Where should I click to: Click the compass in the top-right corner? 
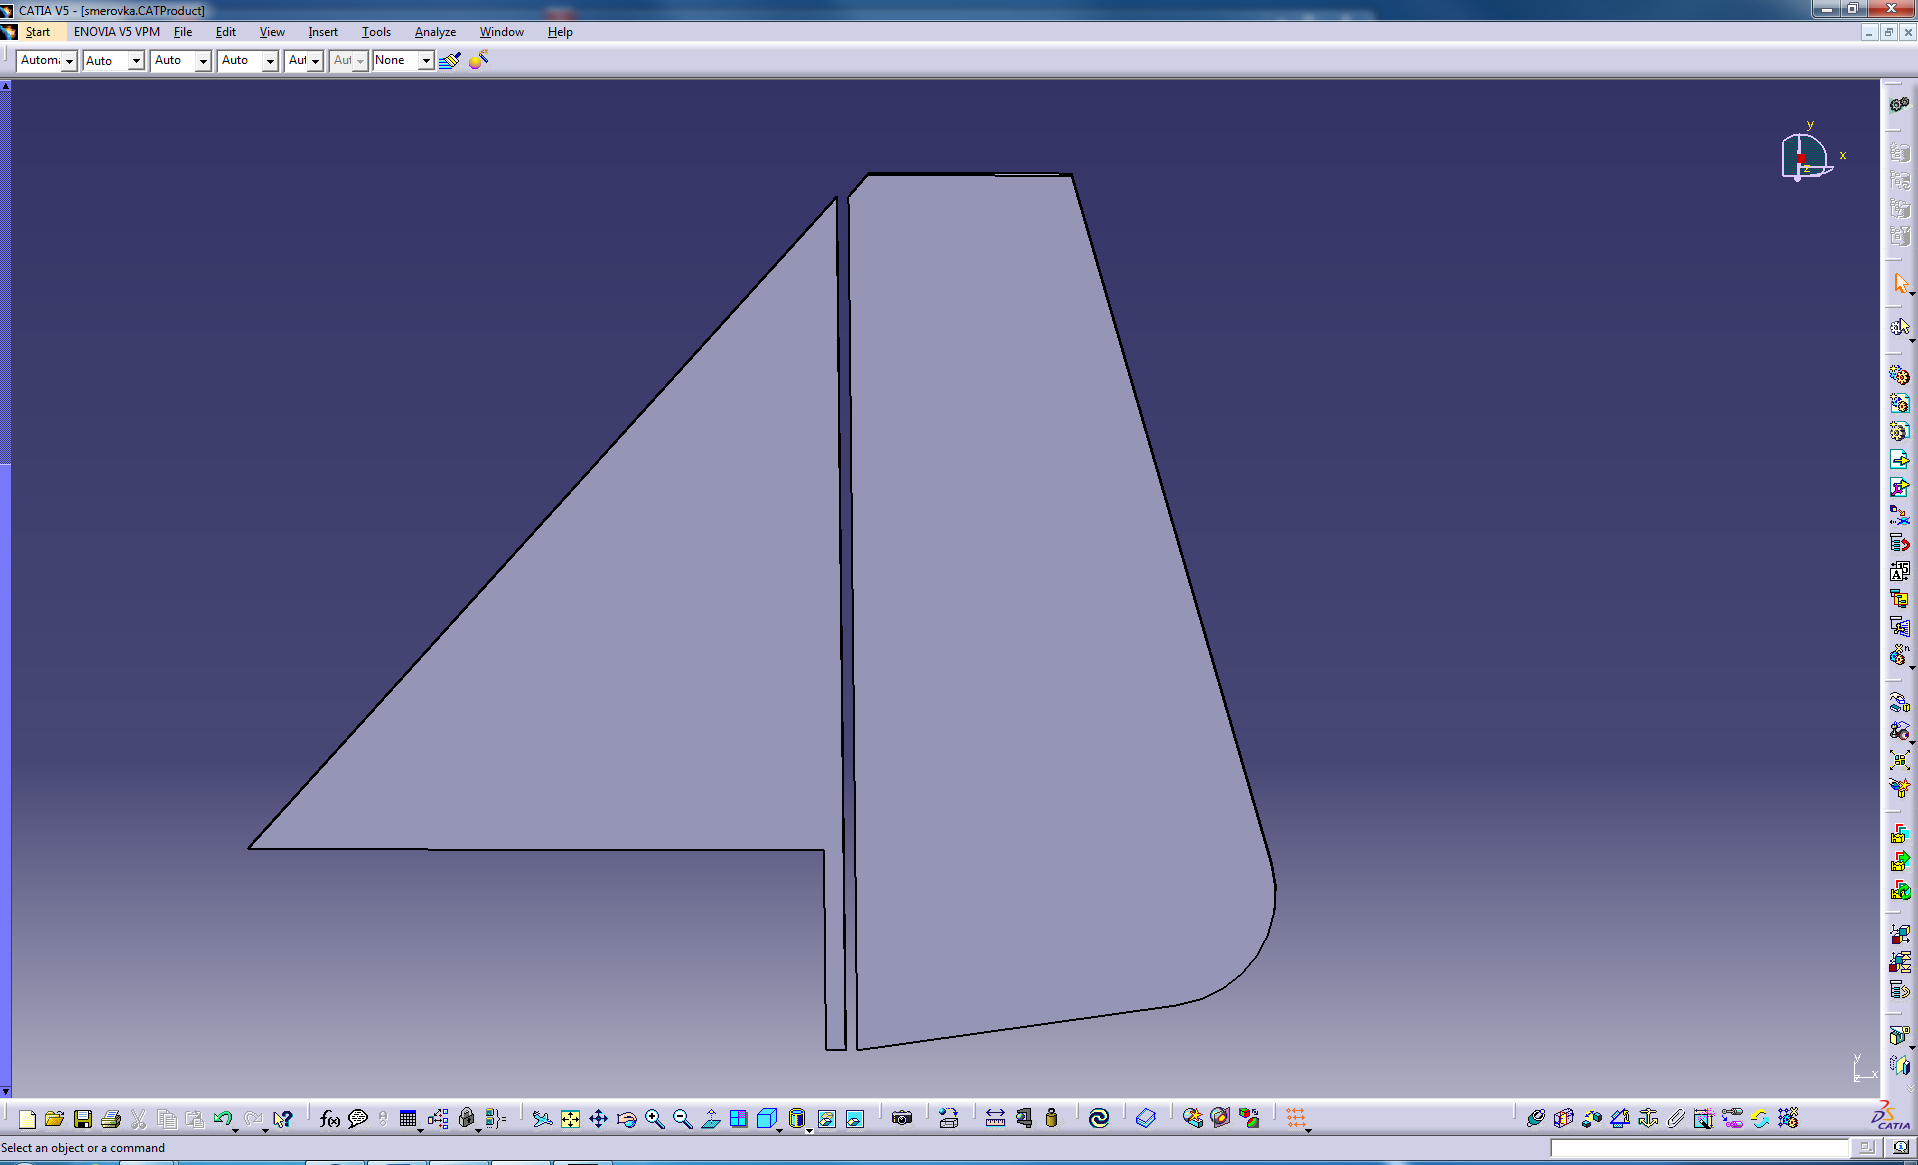coord(1808,157)
